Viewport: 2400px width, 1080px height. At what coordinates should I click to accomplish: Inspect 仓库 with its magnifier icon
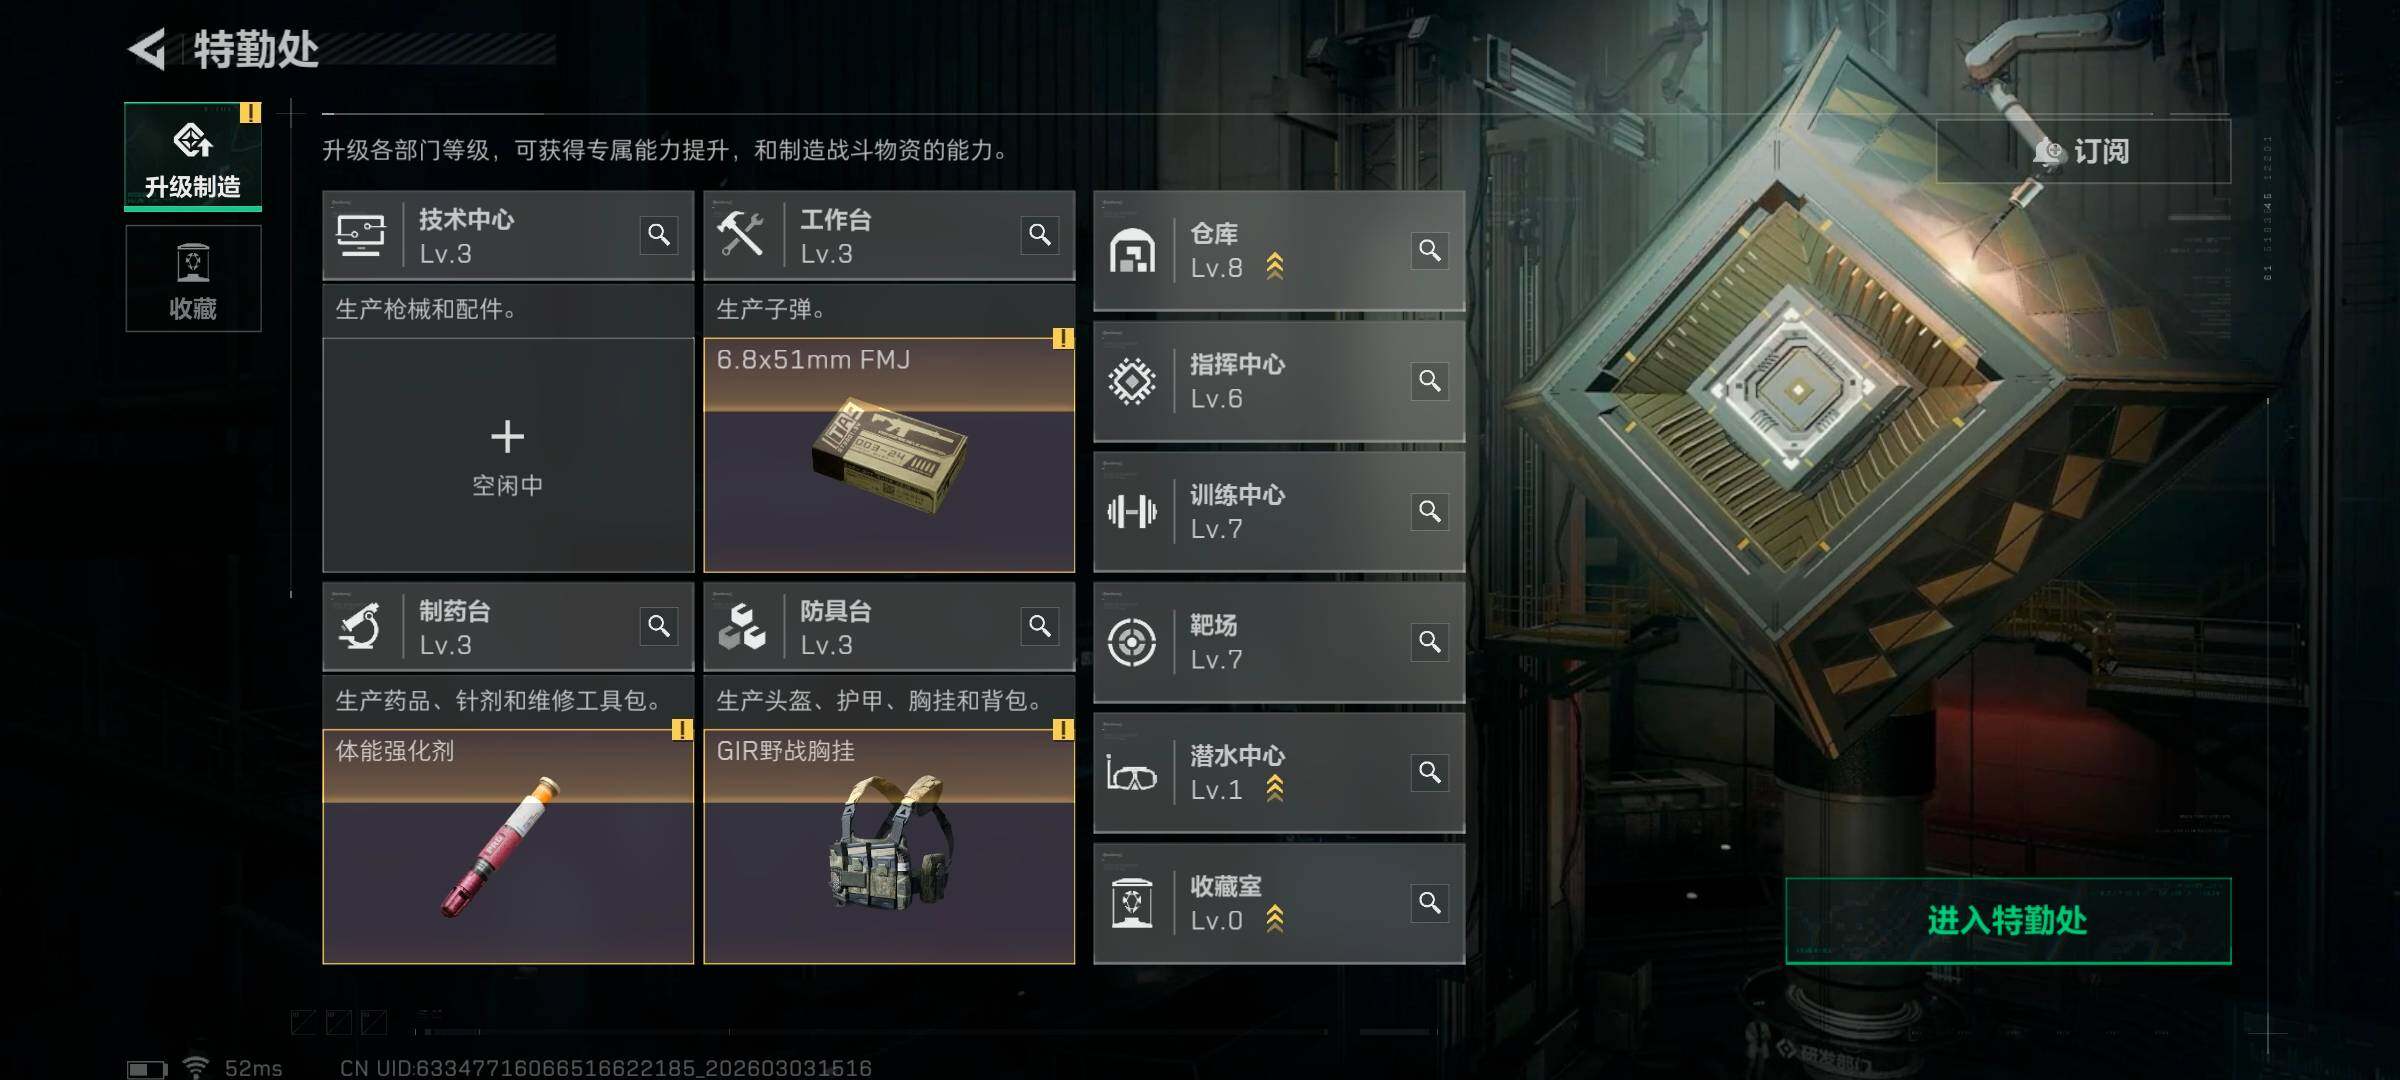coord(1430,250)
